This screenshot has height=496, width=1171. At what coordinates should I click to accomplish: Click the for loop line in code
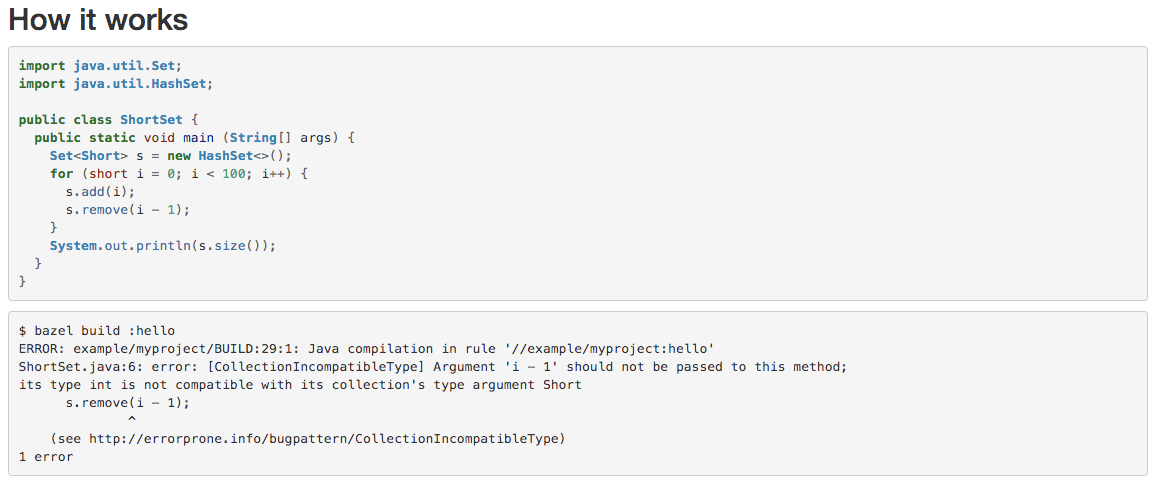point(179,174)
